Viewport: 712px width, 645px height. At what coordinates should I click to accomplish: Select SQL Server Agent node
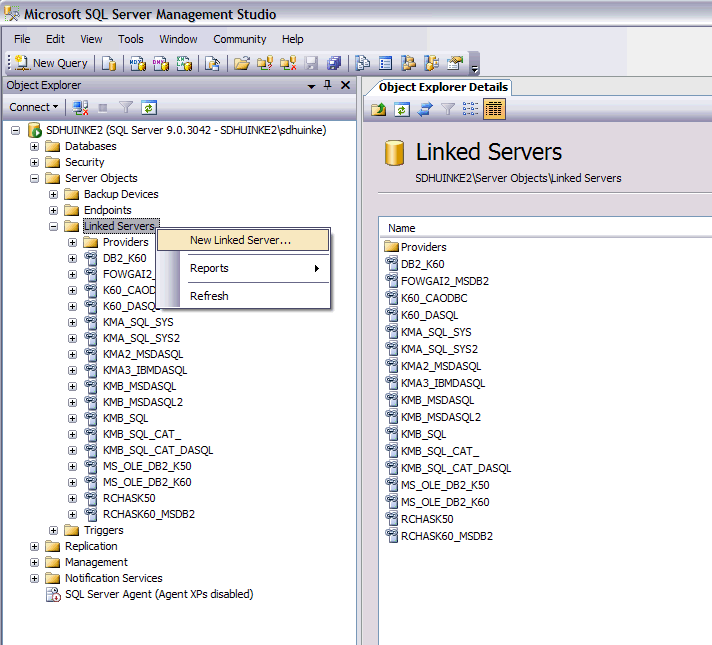pos(159,594)
